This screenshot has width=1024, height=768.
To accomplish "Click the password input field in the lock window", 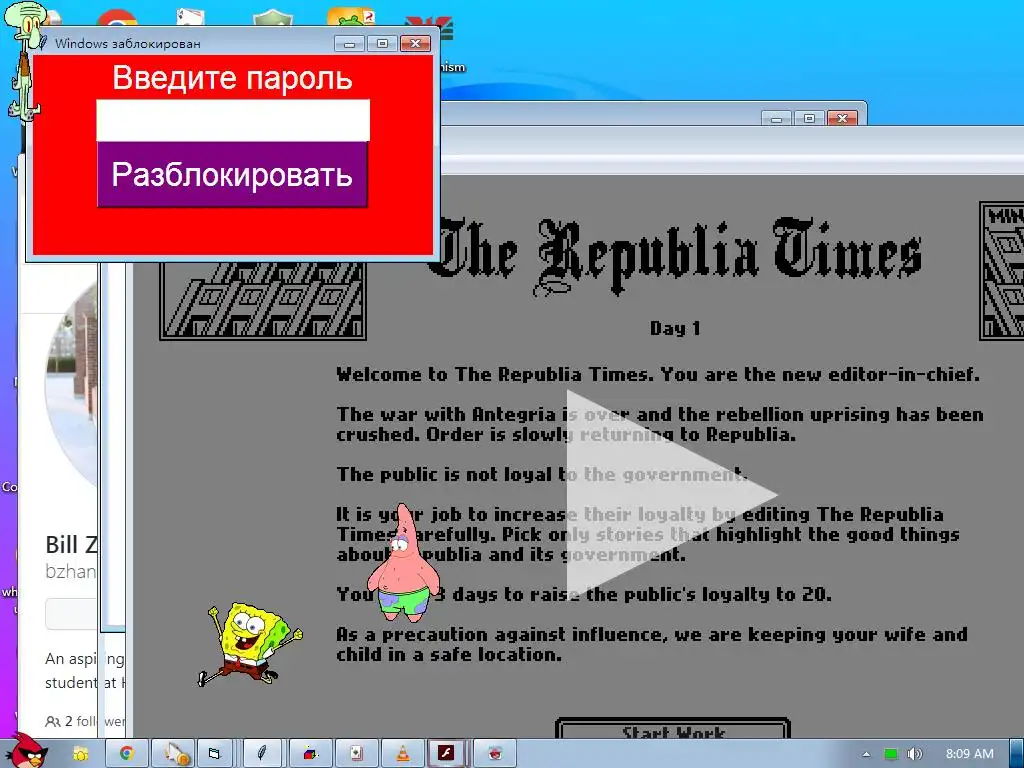I will coord(232,120).
